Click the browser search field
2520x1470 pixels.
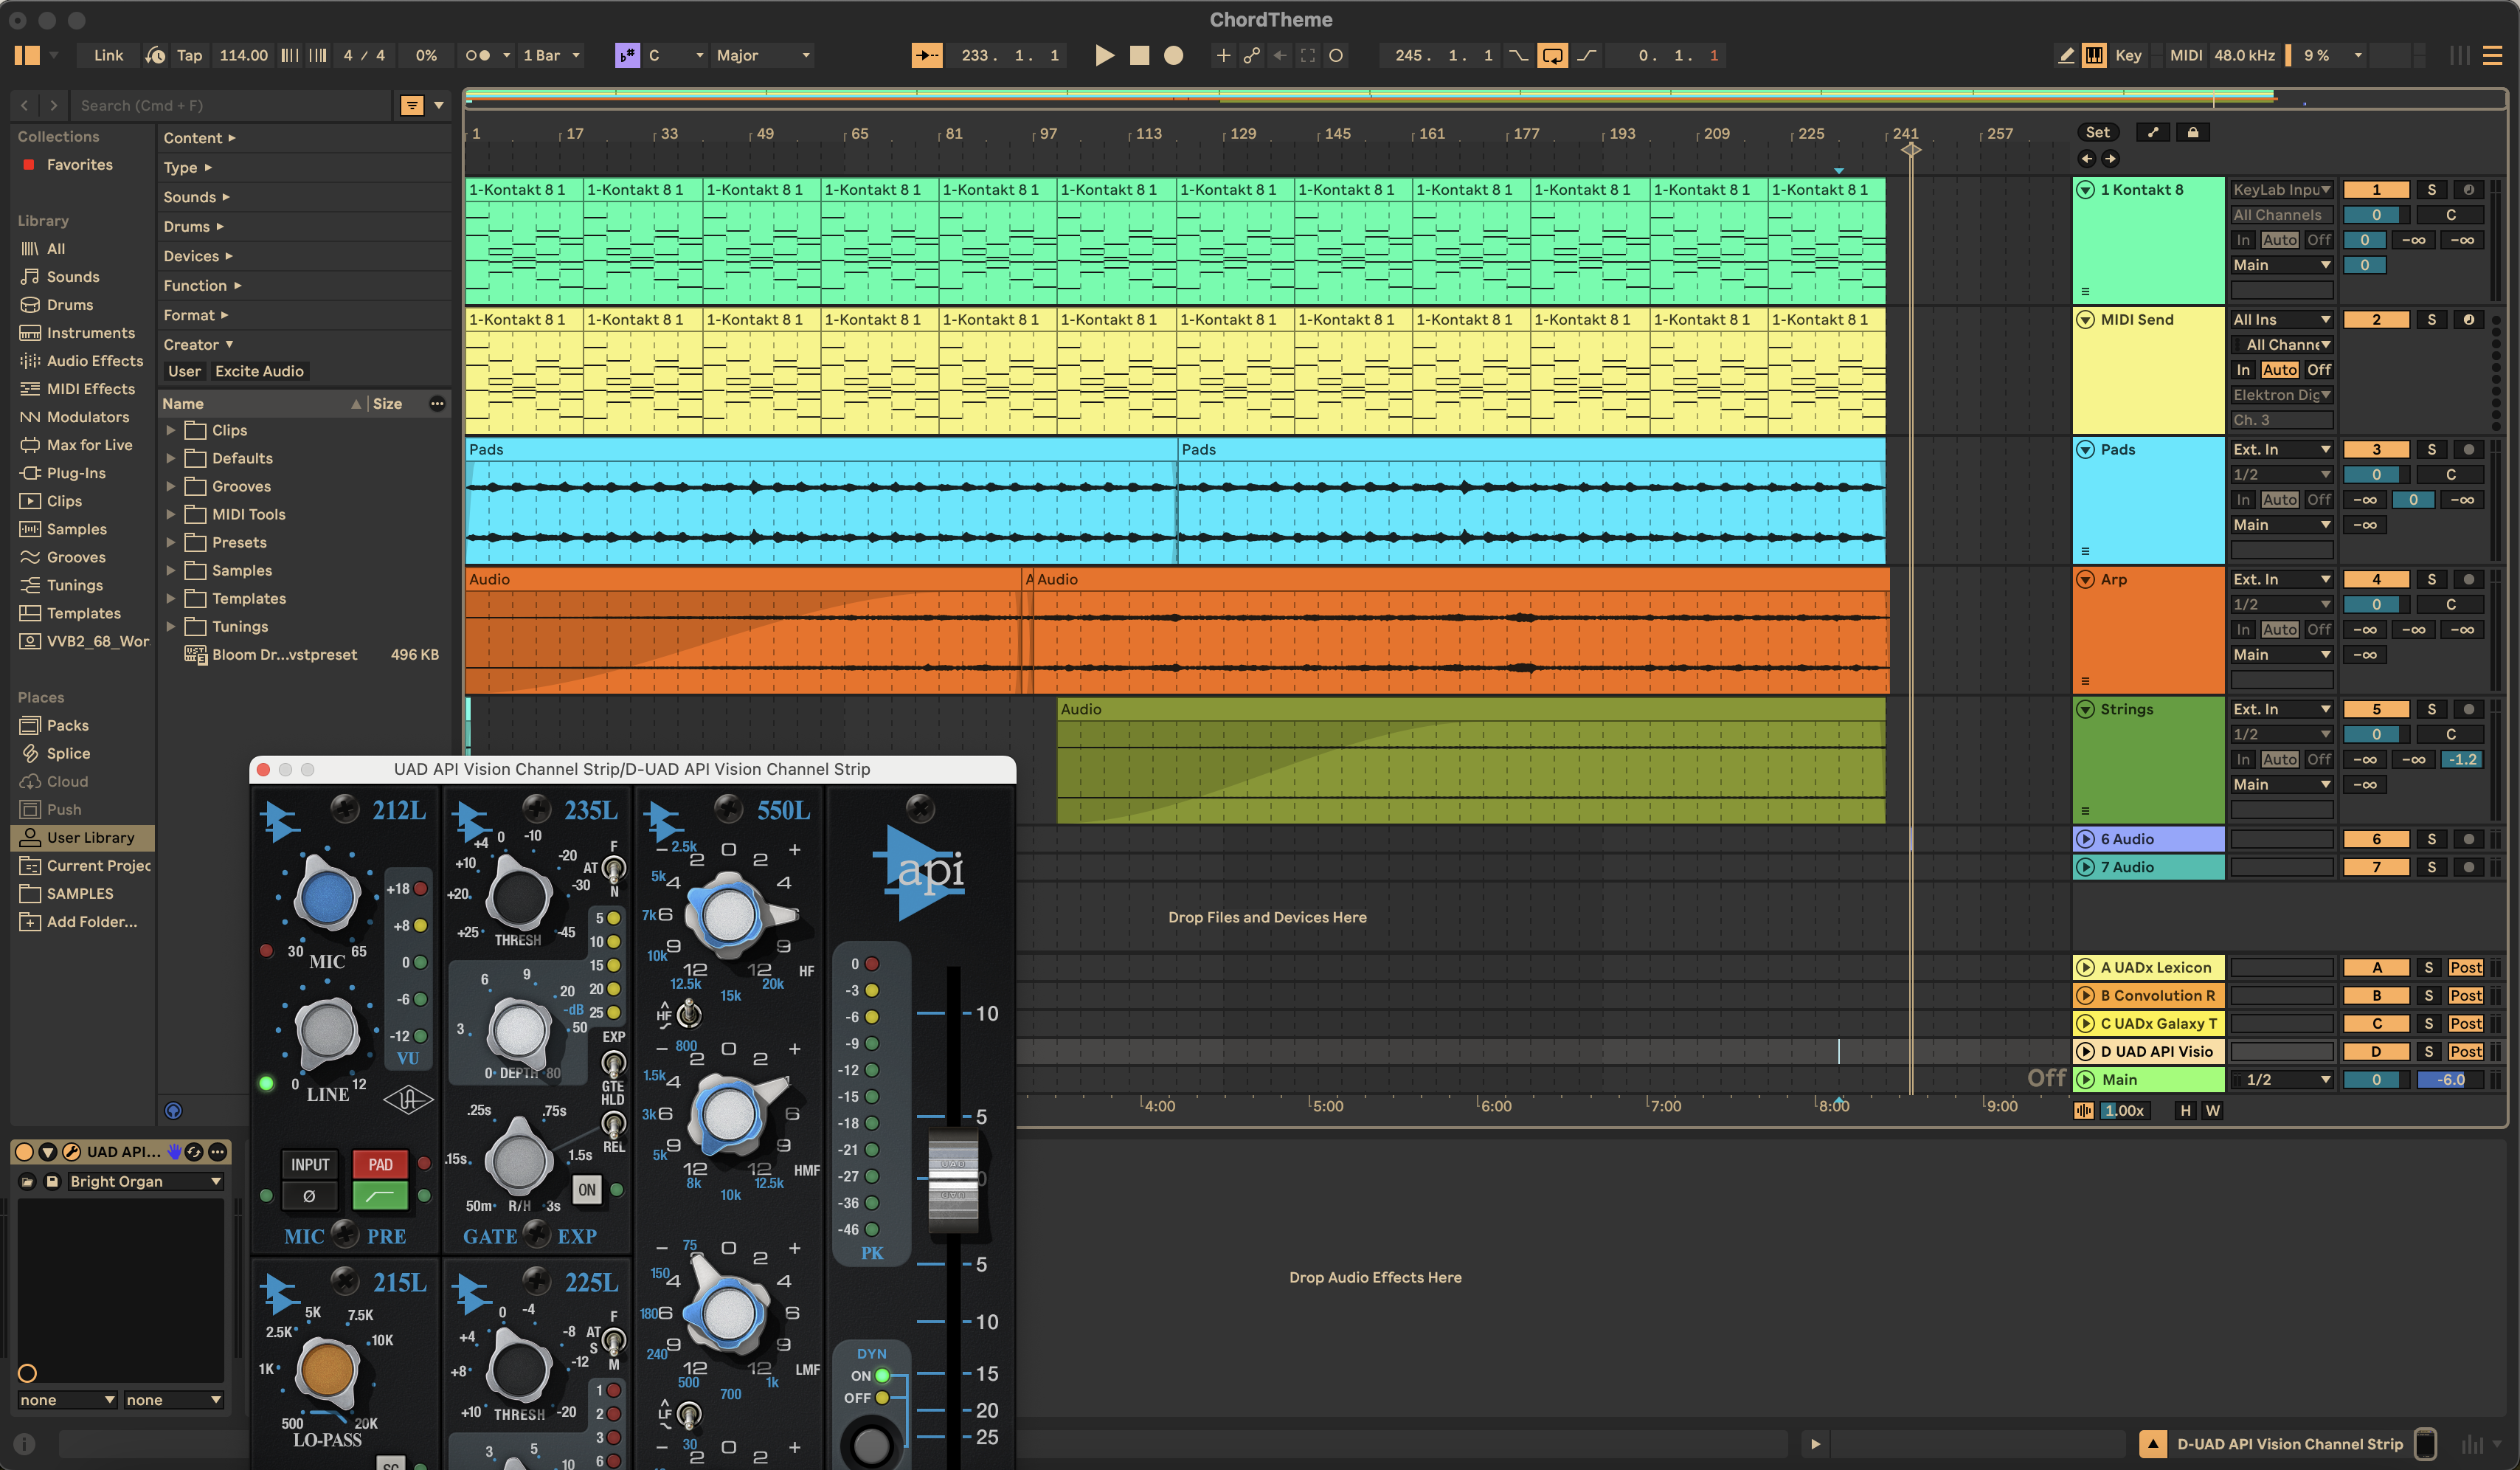[x=230, y=106]
